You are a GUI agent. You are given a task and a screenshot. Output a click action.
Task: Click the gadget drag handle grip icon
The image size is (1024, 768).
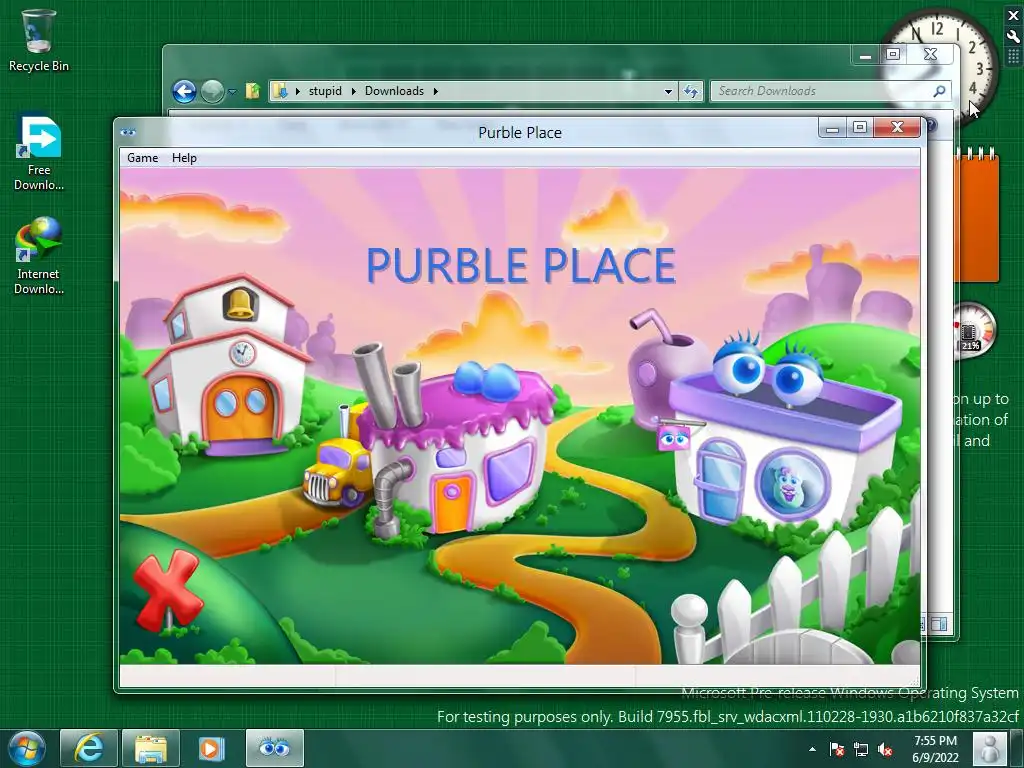1014,57
